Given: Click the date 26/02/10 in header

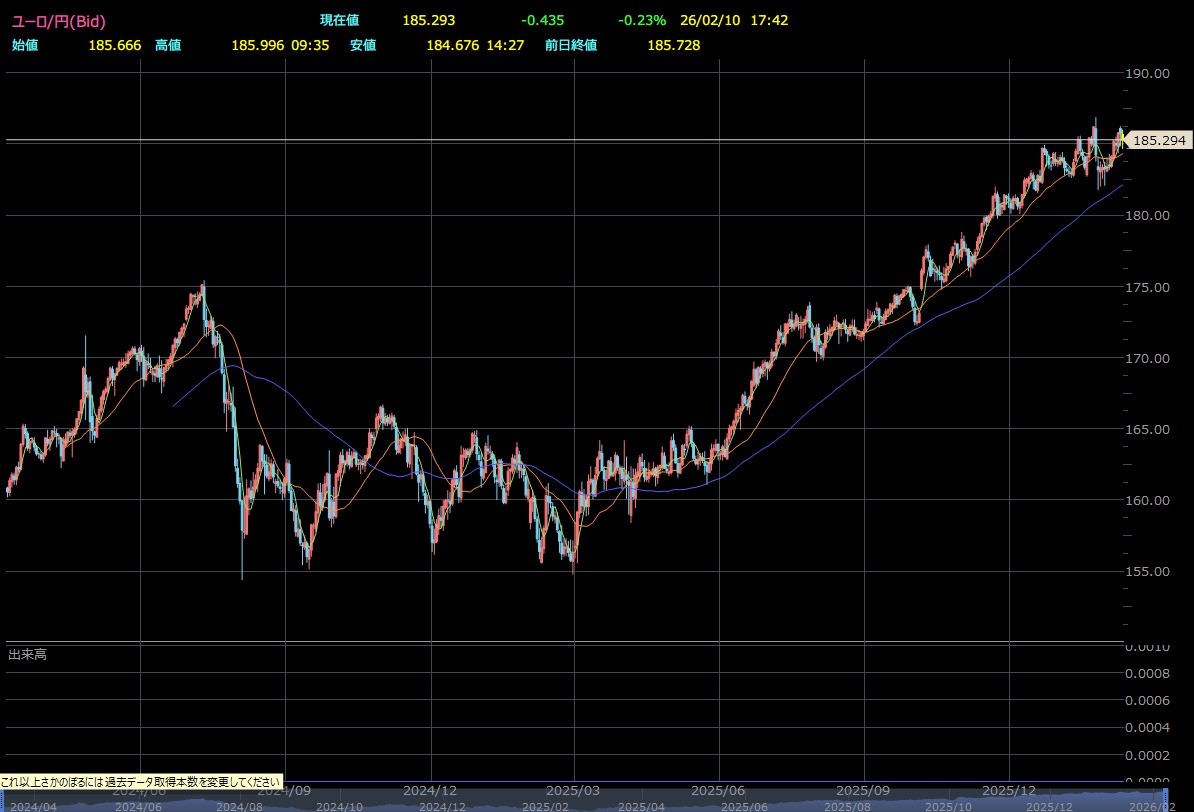Looking at the screenshot, I should [710, 21].
